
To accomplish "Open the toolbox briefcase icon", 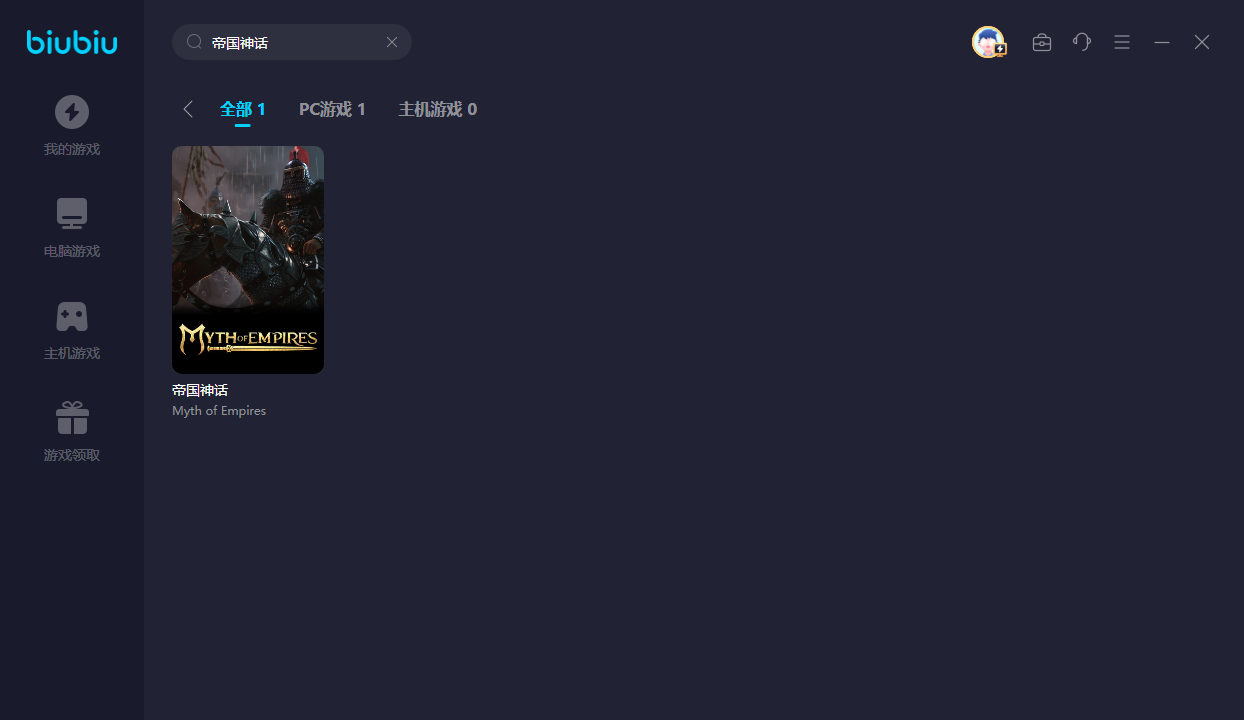I will [x=1042, y=42].
